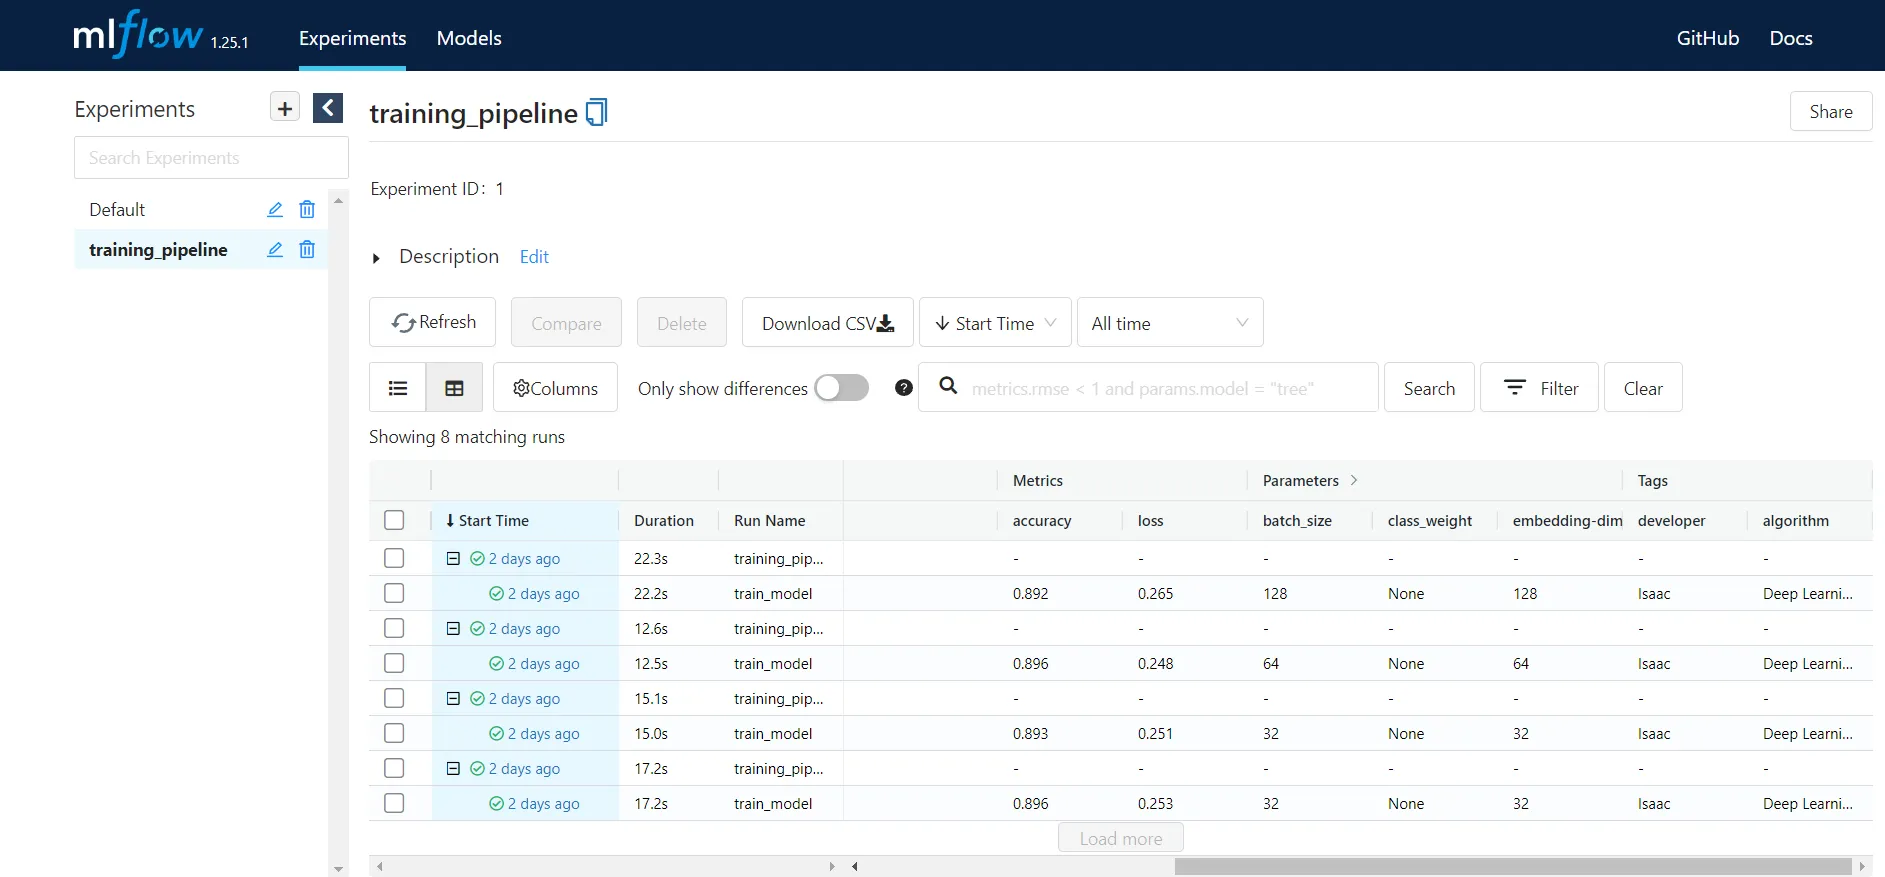
Task: Click status icon of 15.0s train_model run
Action: 496,734
